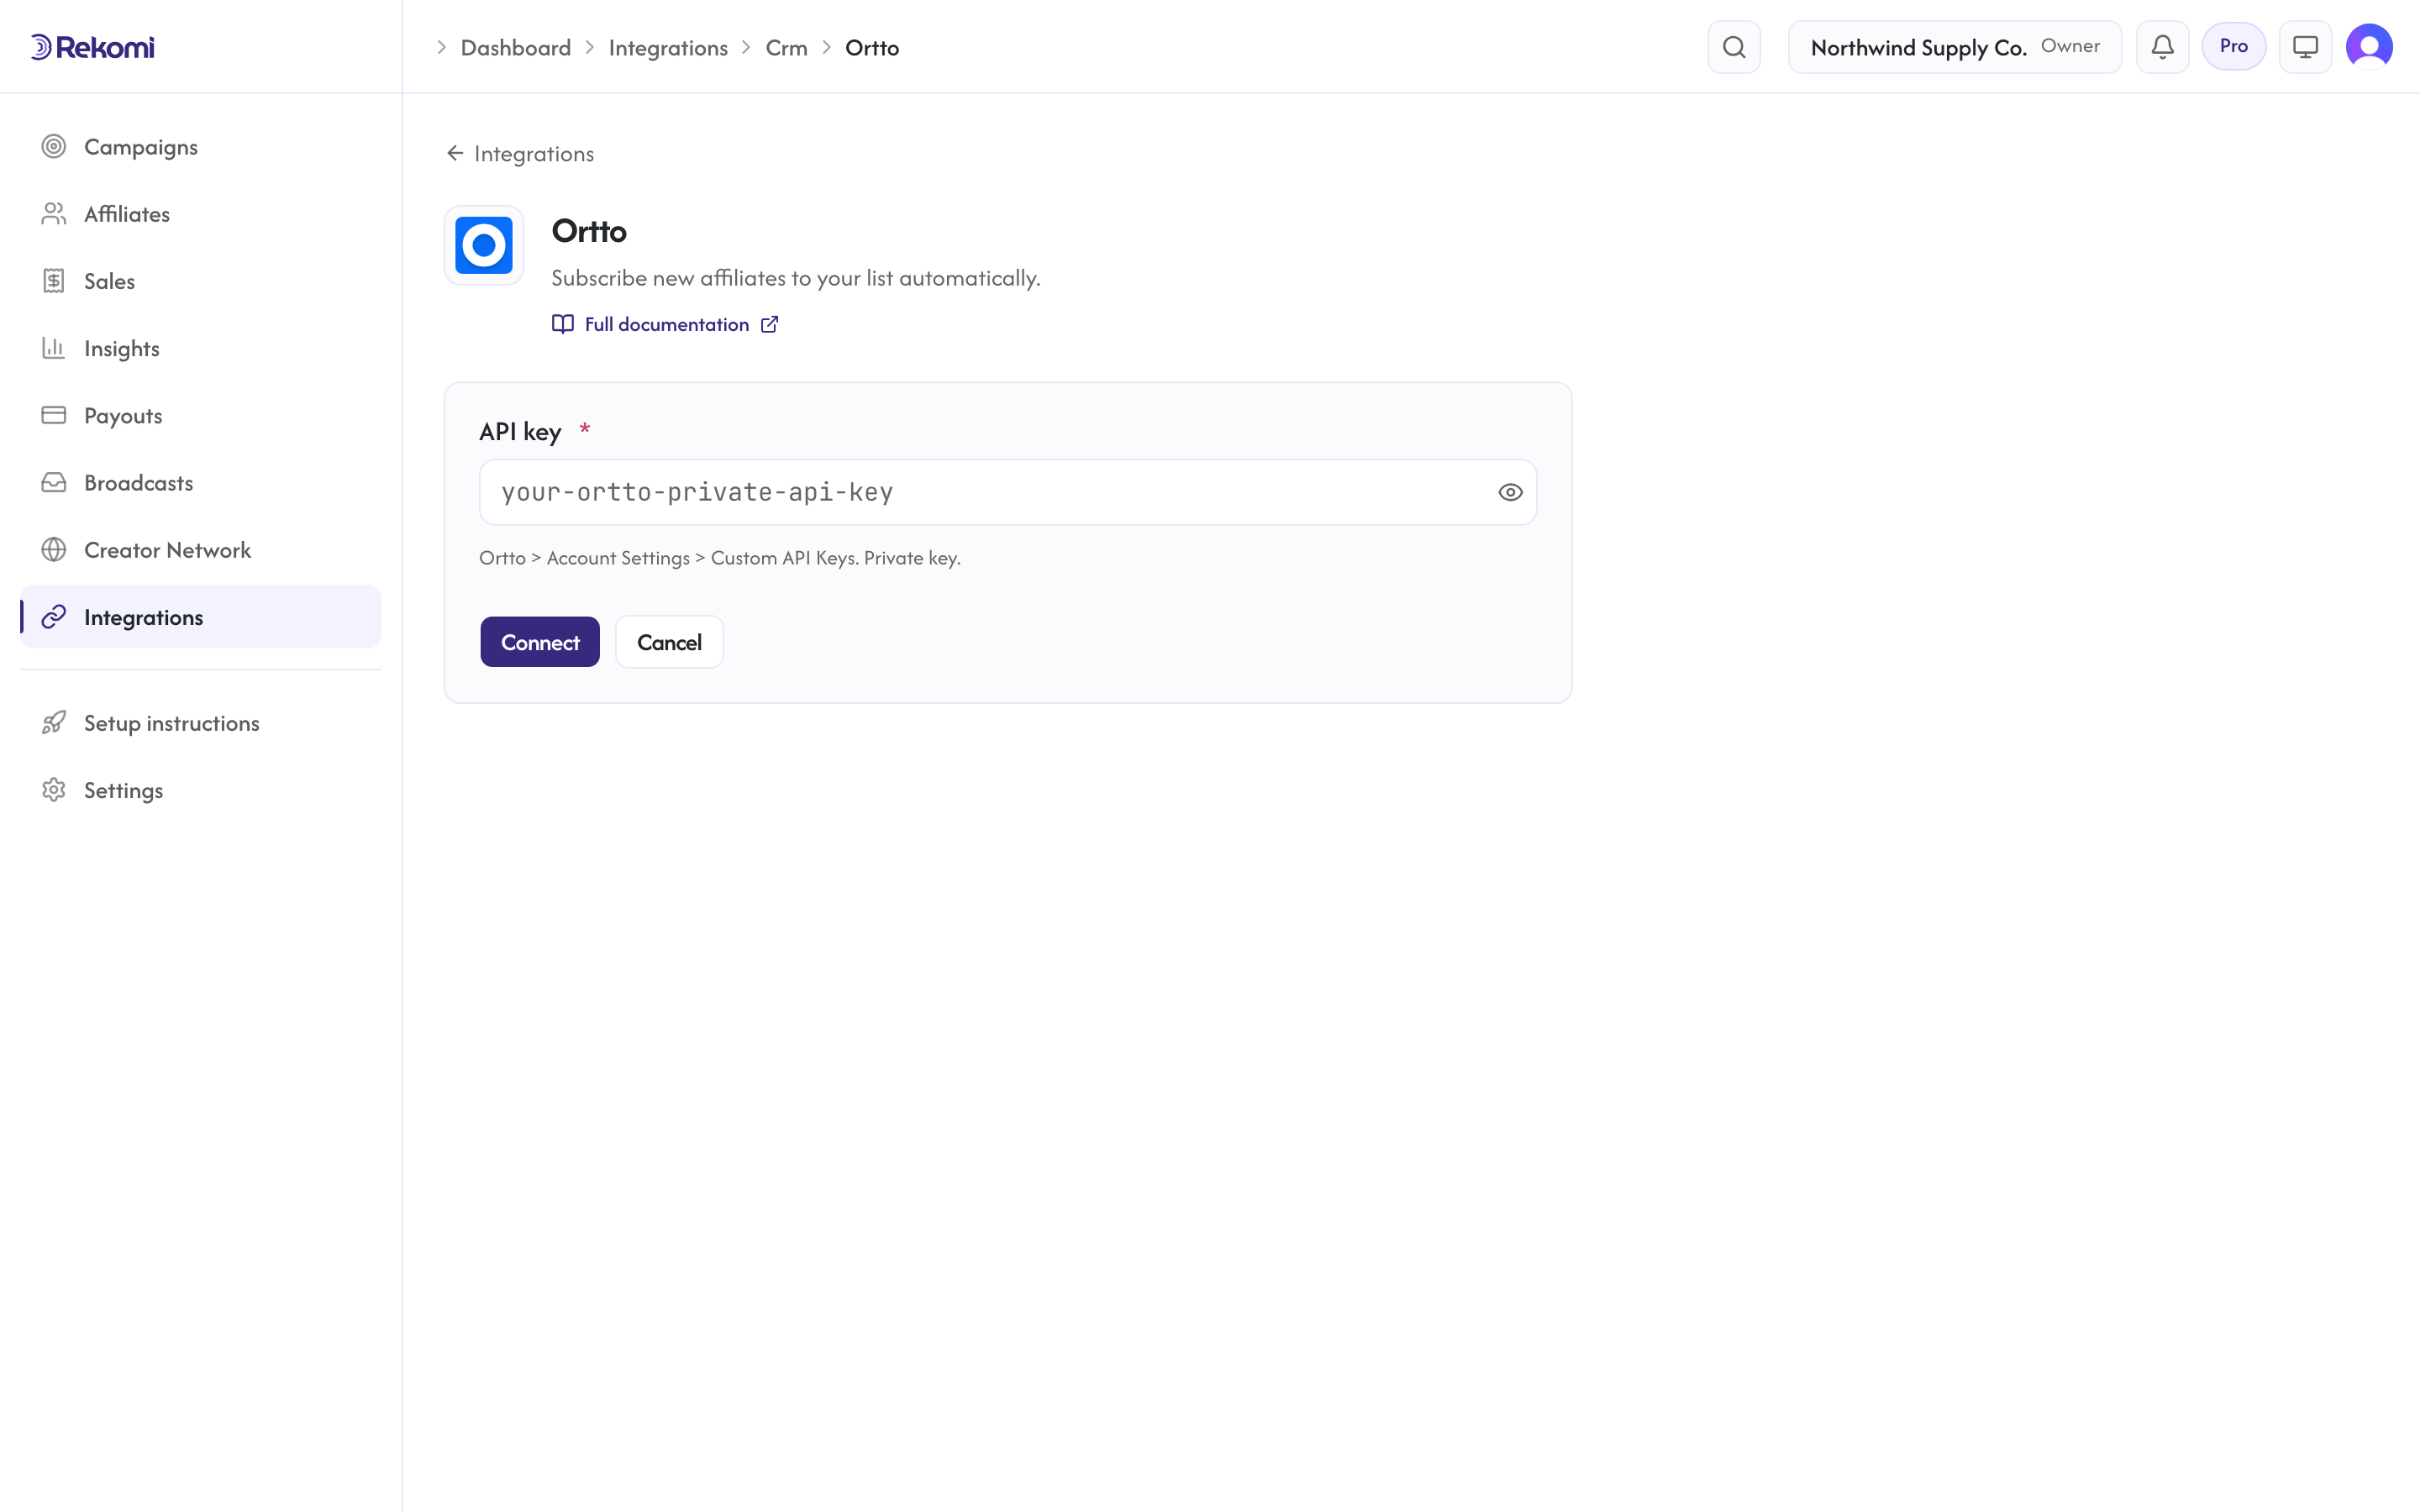Screen dimensions: 2420x1512
Task: Click chevron before Dashboard breadcrumb
Action: (x=441, y=48)
